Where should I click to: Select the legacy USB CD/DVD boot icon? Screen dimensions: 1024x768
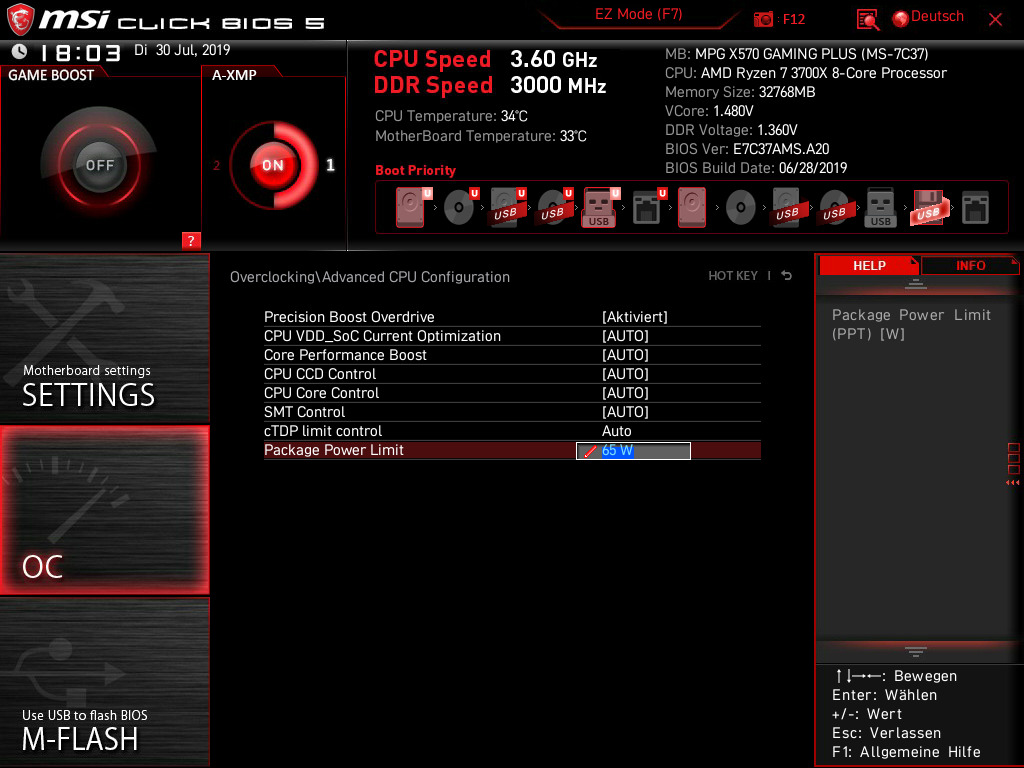click(x=834, y=207)
